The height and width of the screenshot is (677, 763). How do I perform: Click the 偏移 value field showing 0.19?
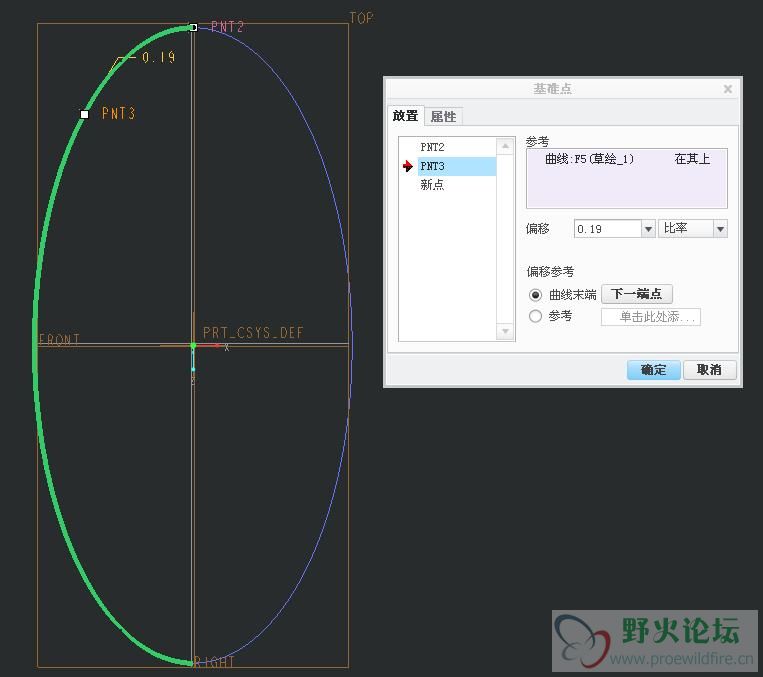[x=607, y=229]
